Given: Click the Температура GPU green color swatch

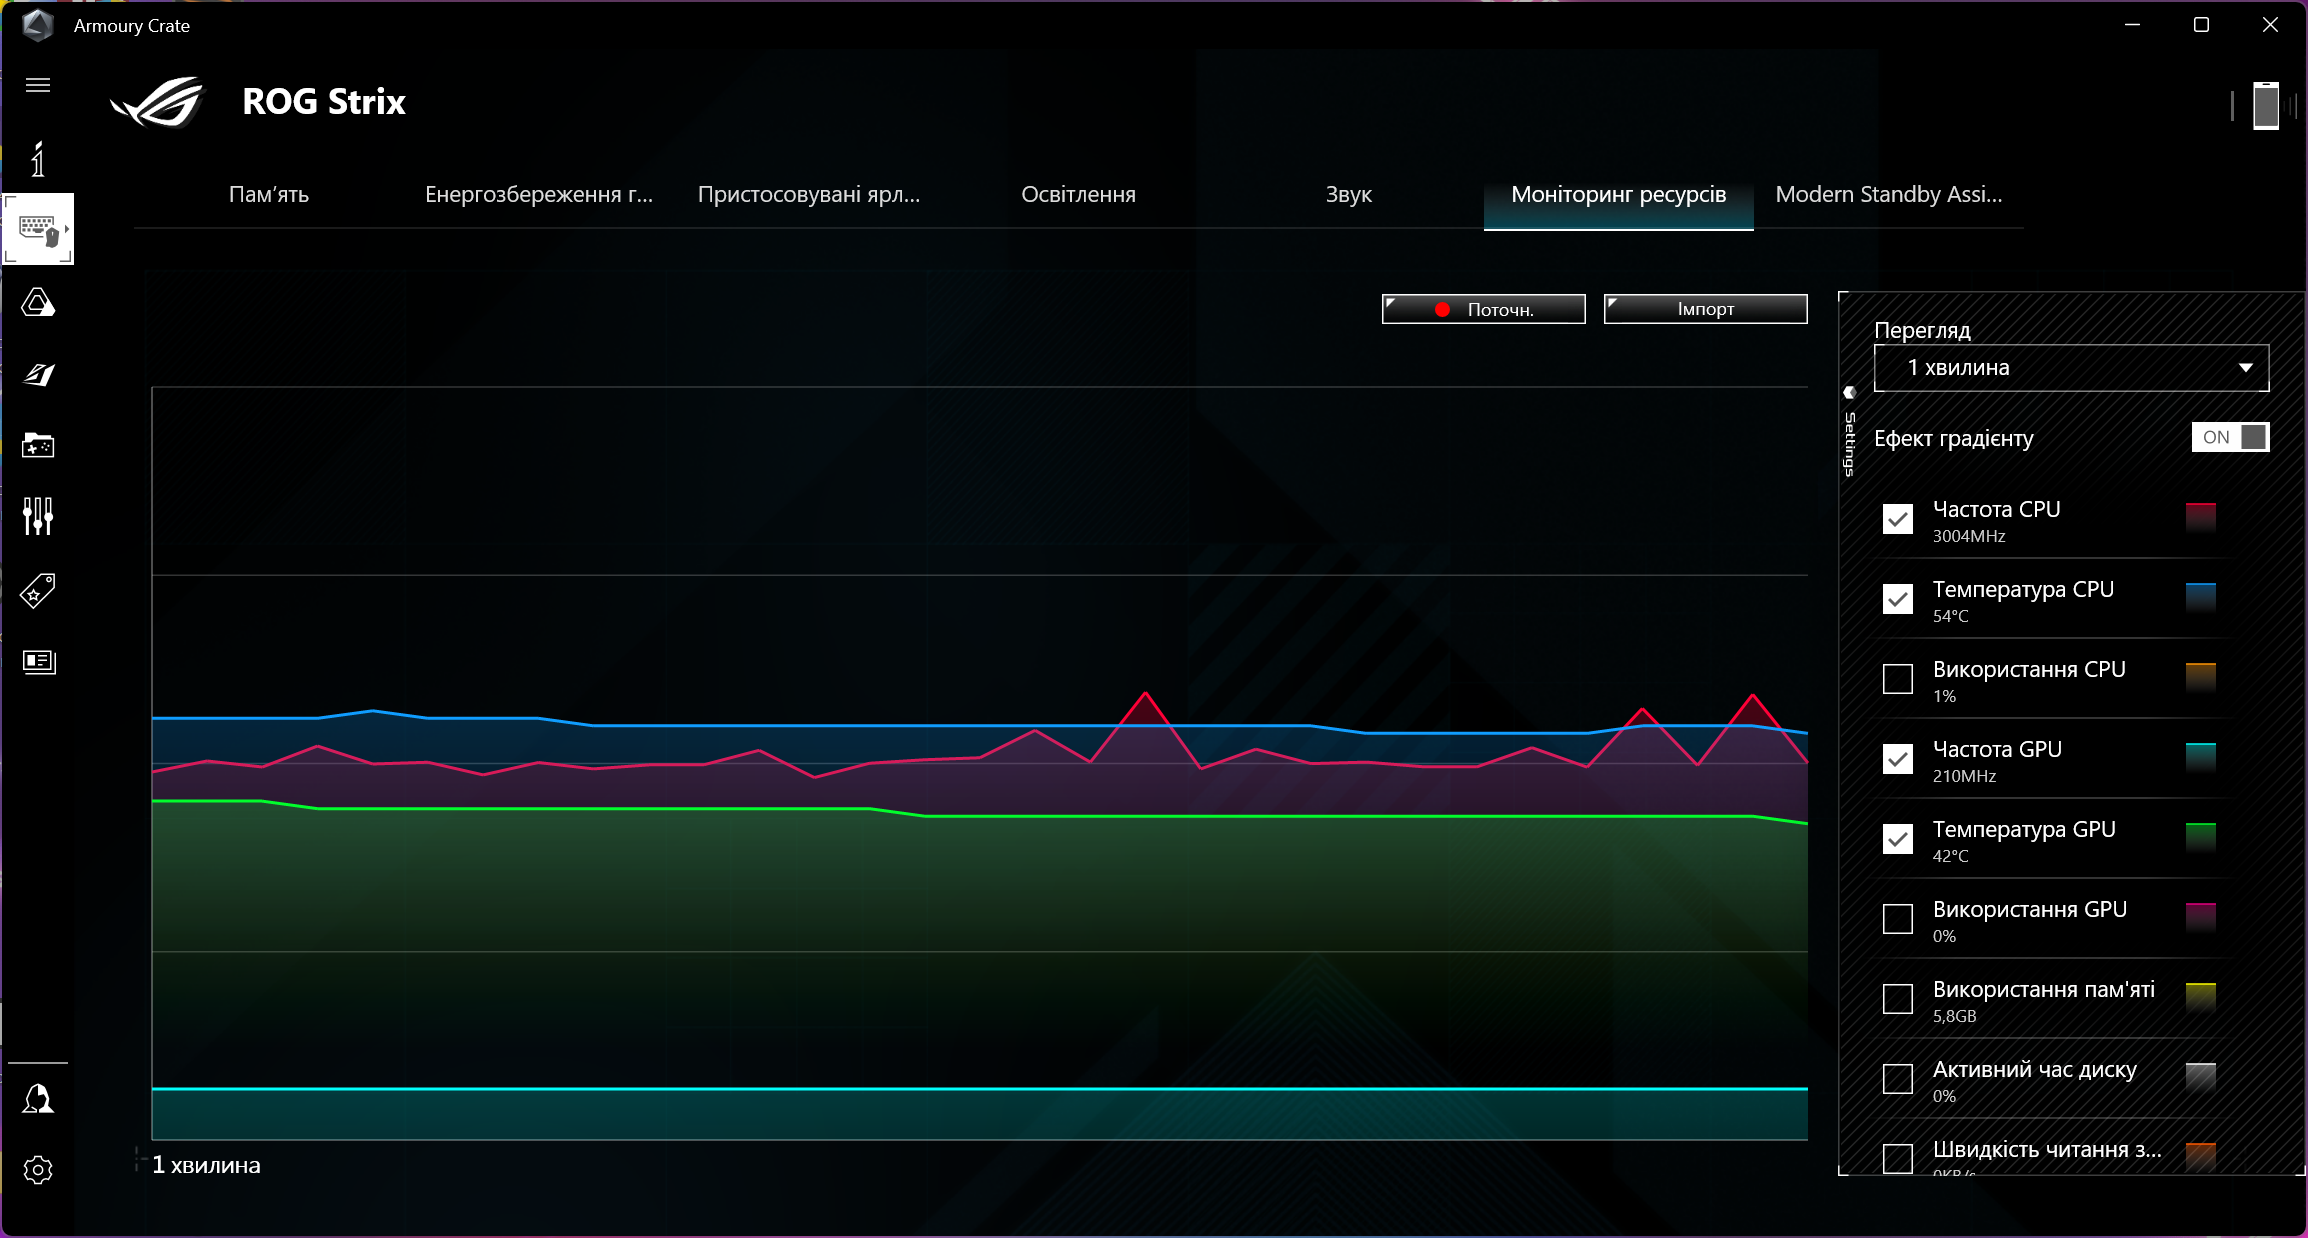Looking at the screenshot, I should [x=2200, y=836].
